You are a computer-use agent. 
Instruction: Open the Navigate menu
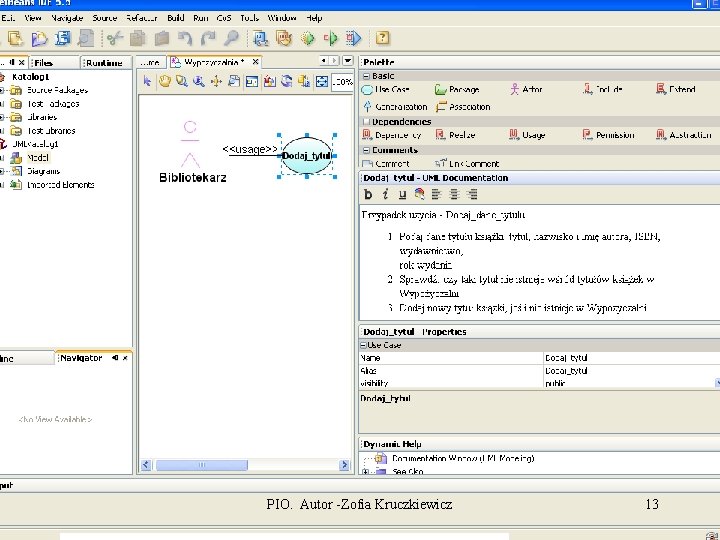[x=67, y=18]
